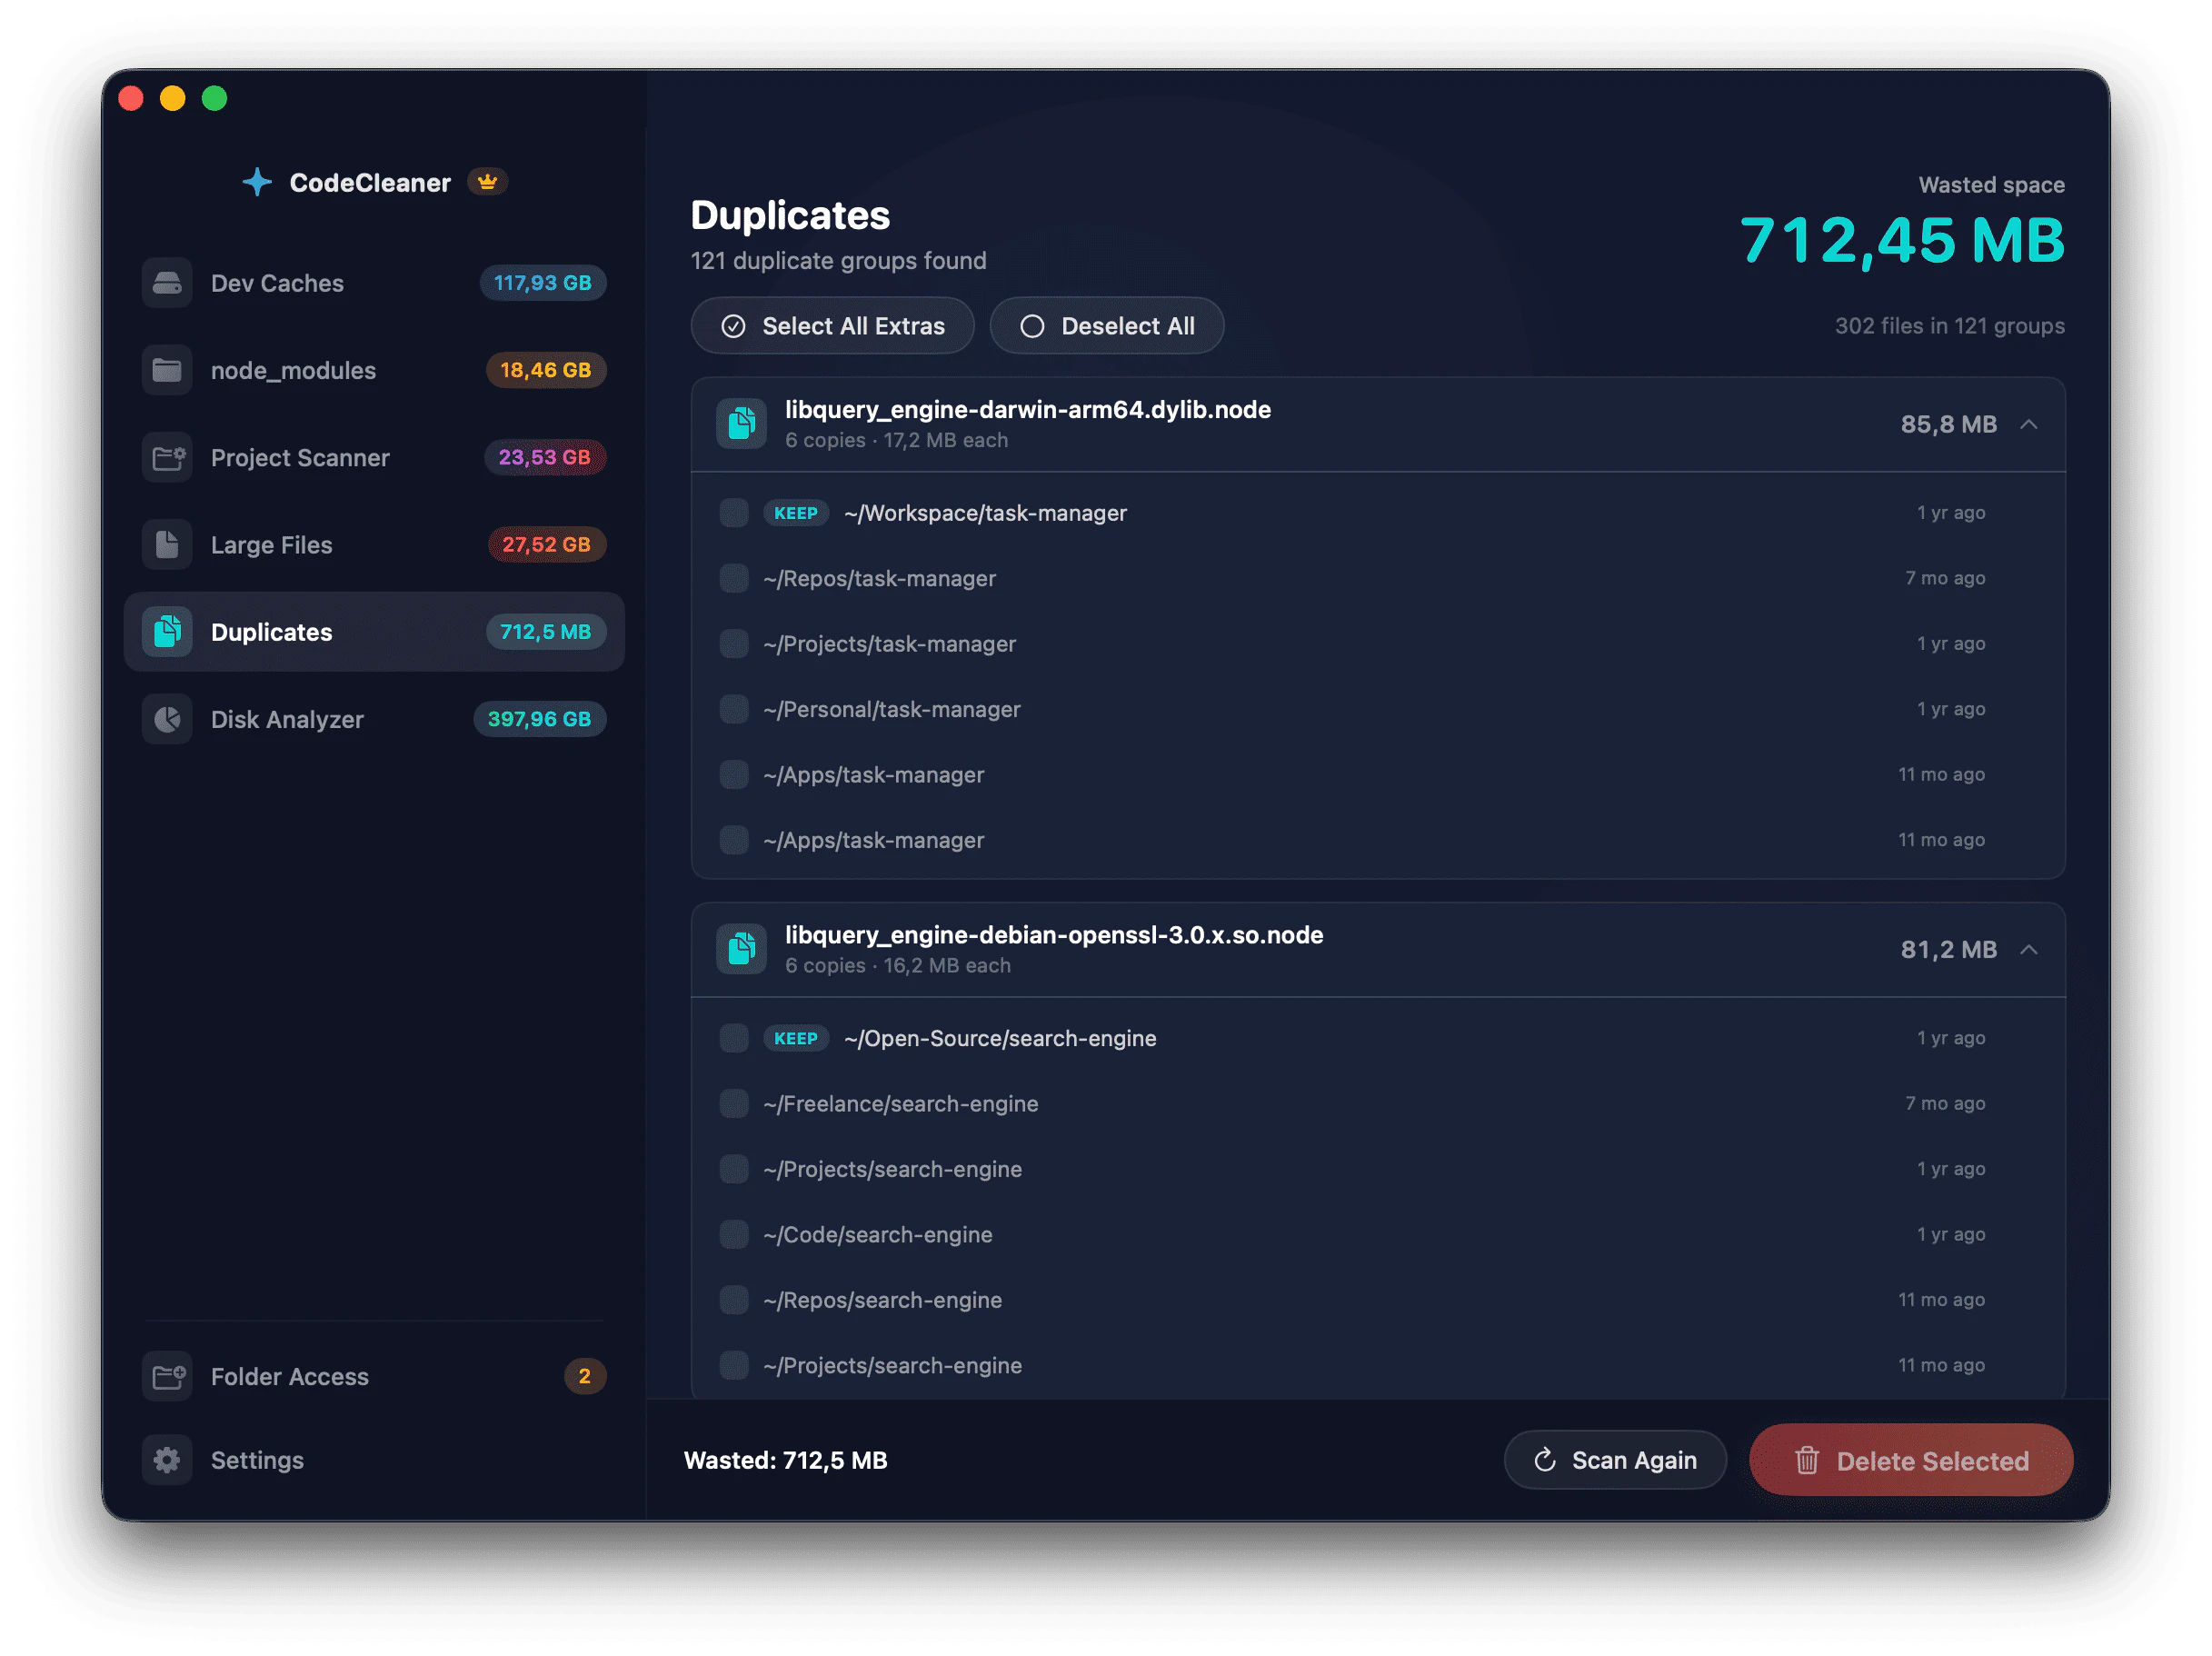Click the Duplicates copy icon in sidebar
Viewport: 2212px width, 1656px height.
pyautogui.click(x=168, y=631)
